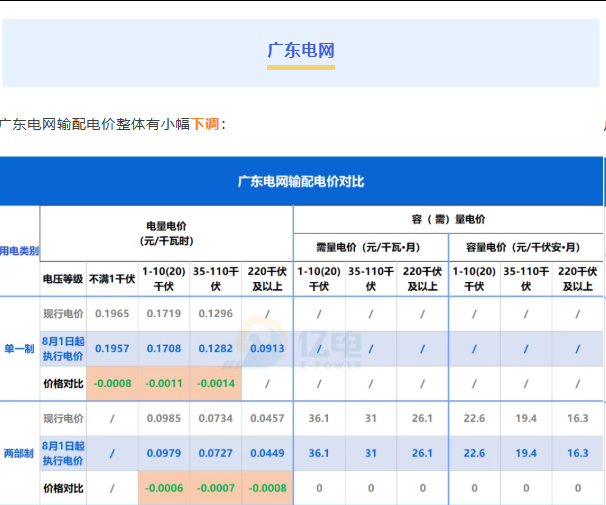Image resolution: width=606 pixels, height=505 pixels.
Task: Select the value 0.0734
Action: click(x=216, y=418)
